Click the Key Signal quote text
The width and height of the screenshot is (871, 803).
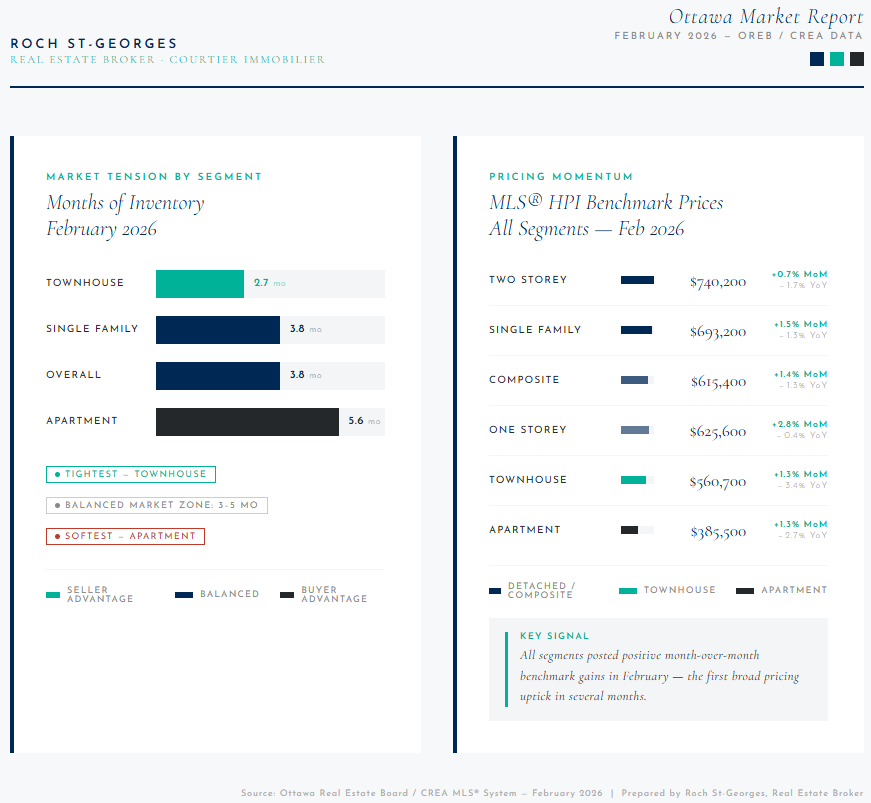(659, 676)
